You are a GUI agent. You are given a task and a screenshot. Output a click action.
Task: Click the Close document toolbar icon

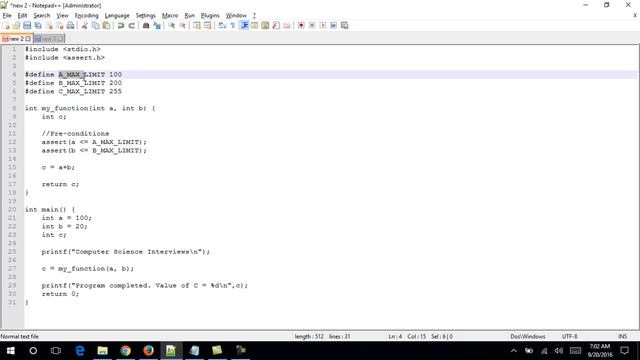pos(49,25)
